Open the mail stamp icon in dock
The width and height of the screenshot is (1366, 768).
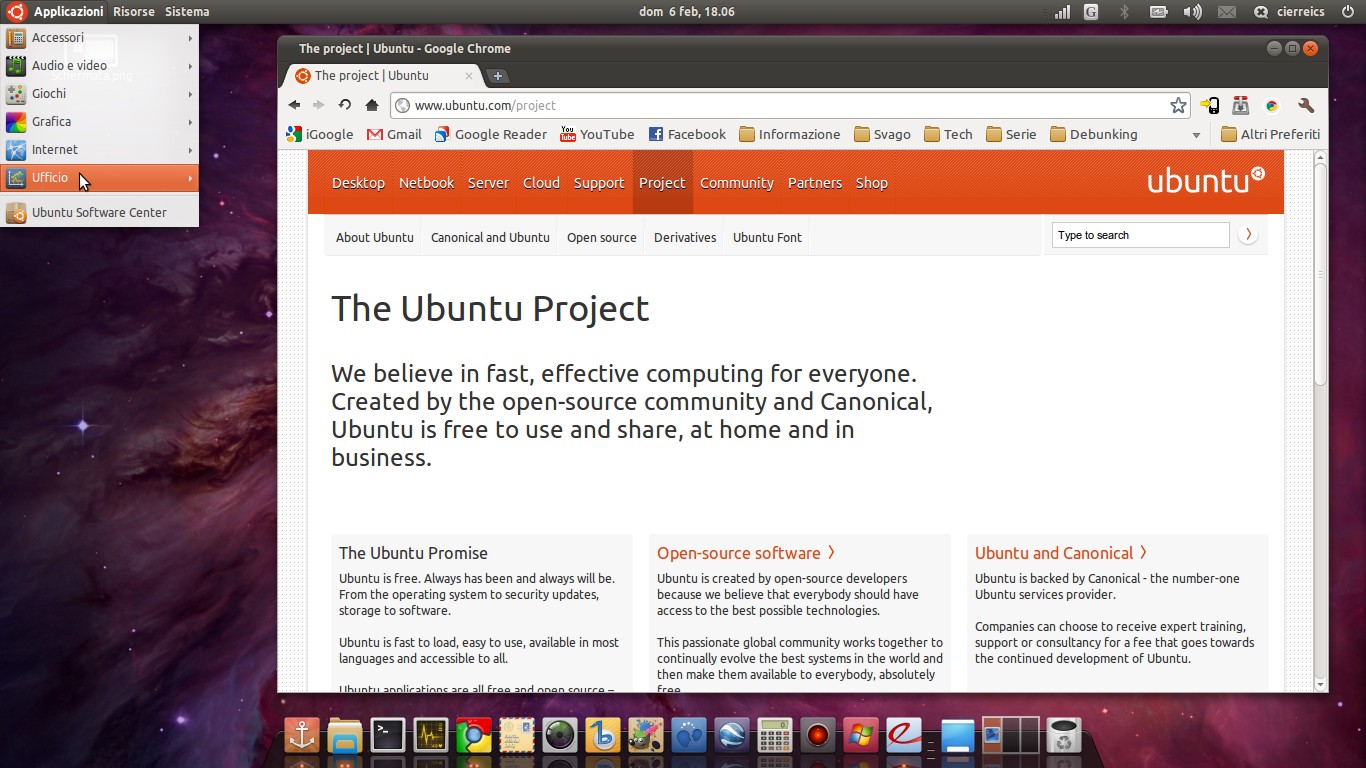pyautogui.click(x=517, y=735)
